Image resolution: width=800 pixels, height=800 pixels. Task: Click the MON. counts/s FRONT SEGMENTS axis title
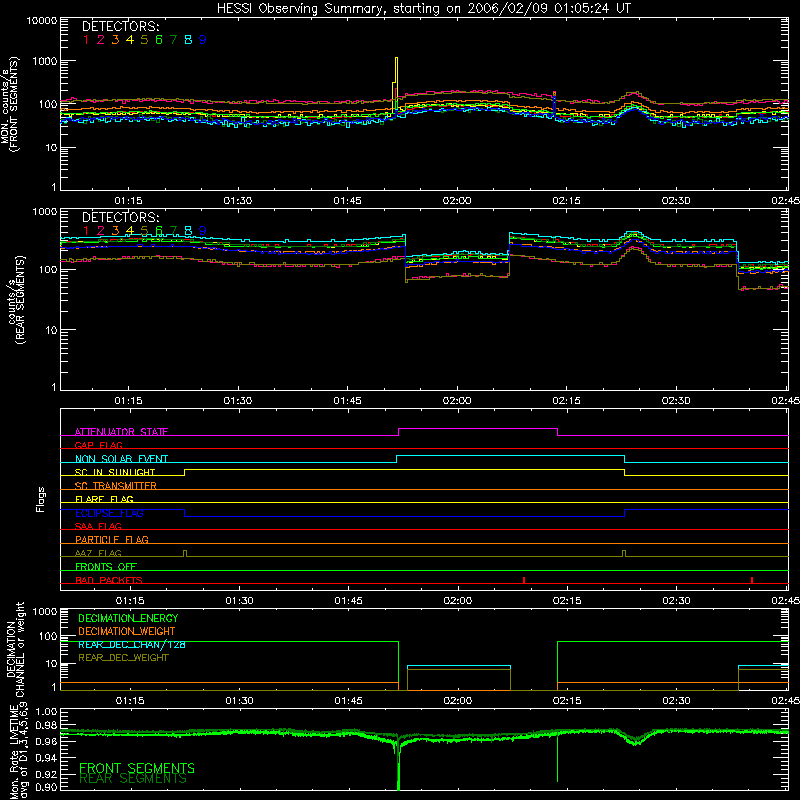tap(9, 104)
